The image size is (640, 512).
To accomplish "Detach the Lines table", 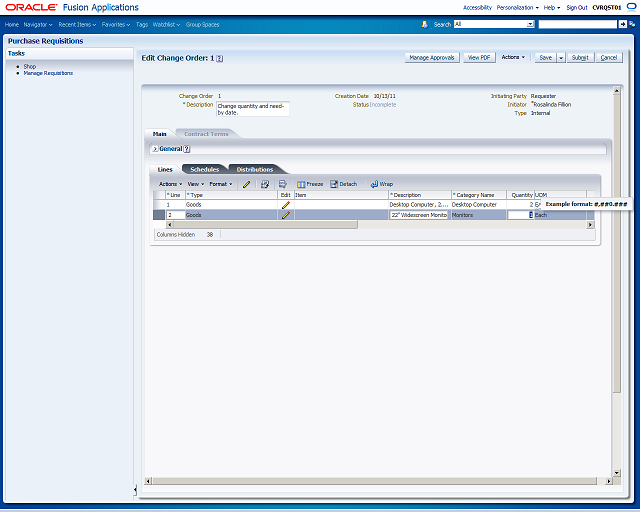I will point(343,184).
